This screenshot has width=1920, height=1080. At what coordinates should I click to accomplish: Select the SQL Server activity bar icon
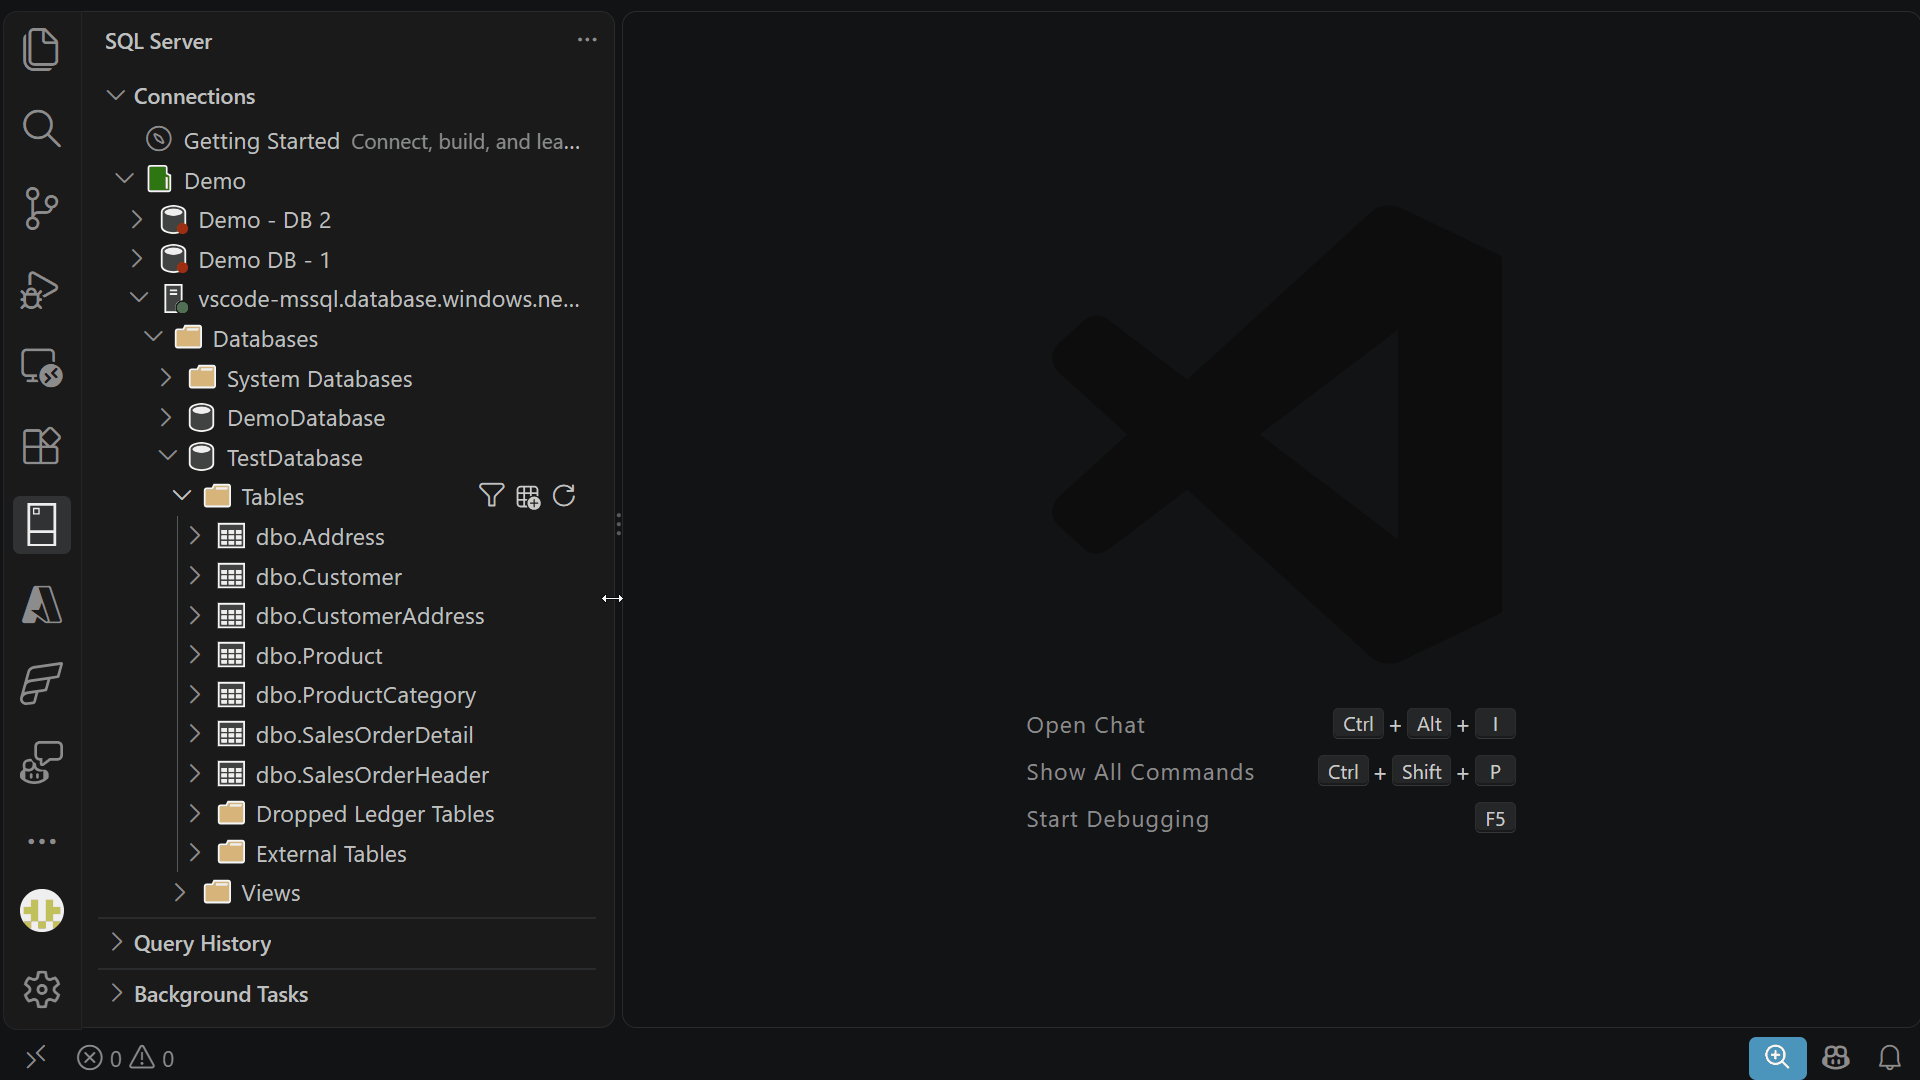tap(41, 525)
